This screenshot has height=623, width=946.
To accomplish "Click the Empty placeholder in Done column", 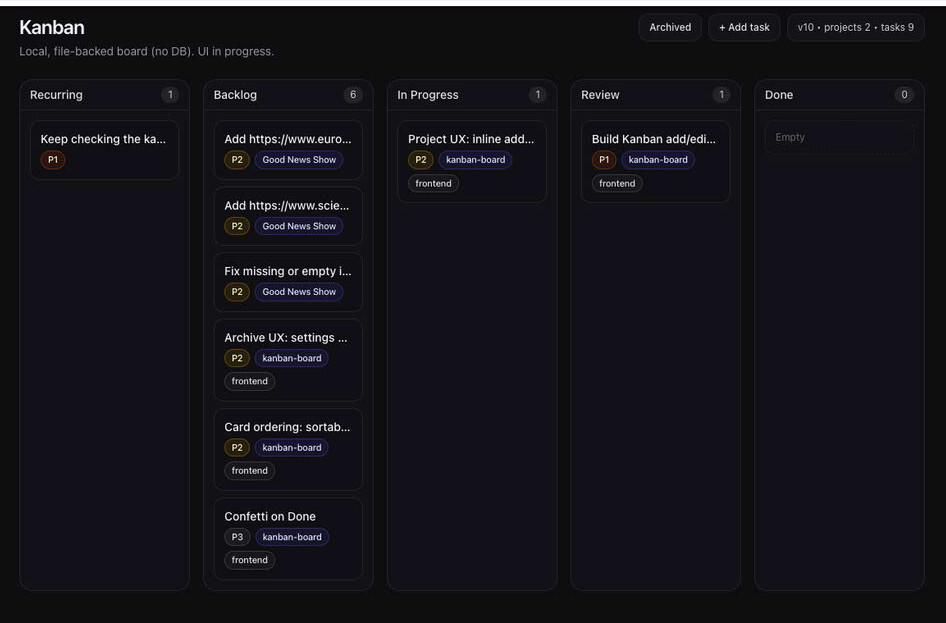I will (x=838, y=137).
